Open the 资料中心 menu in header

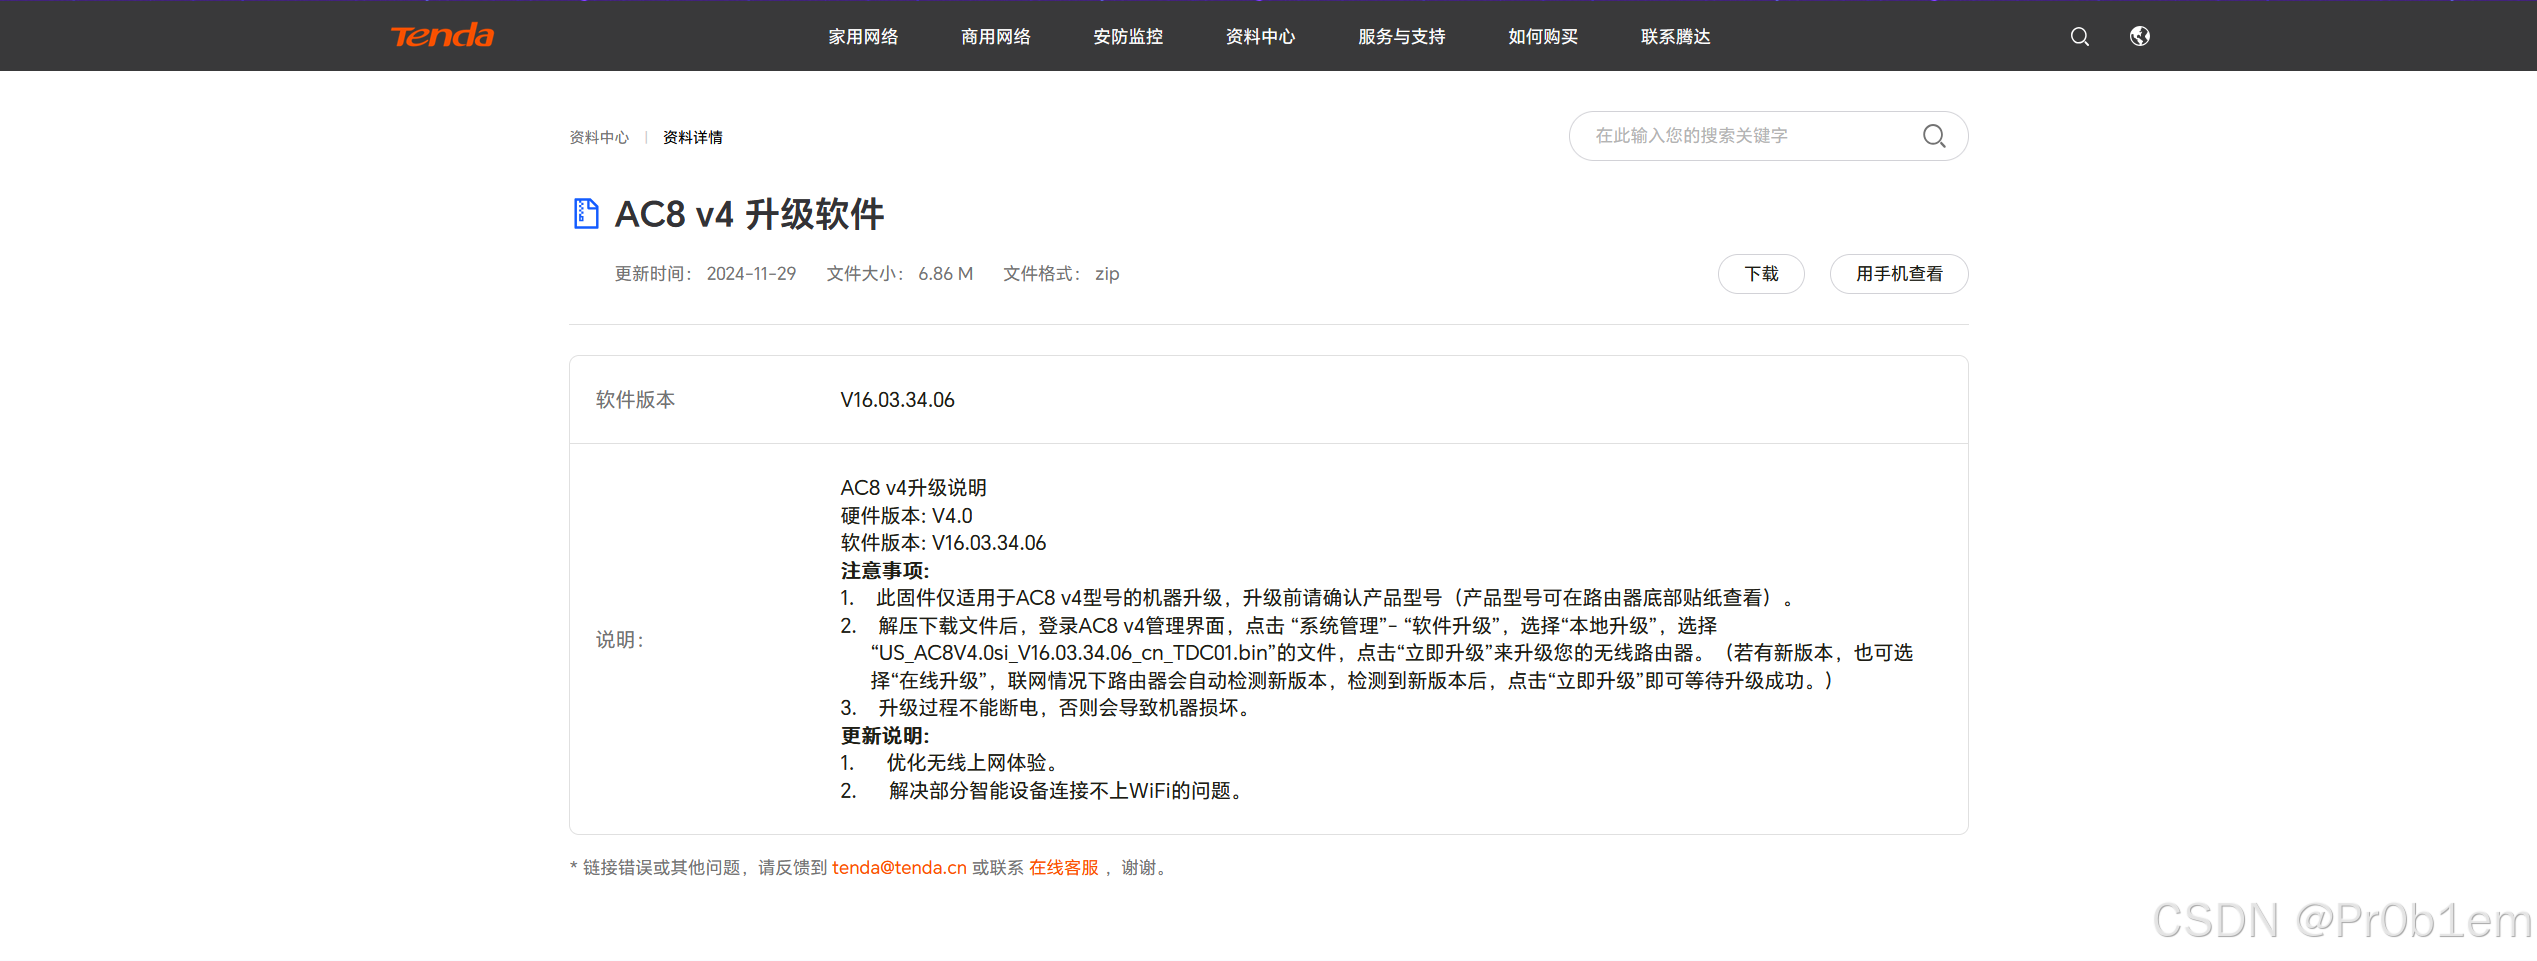click(1260, 37)
